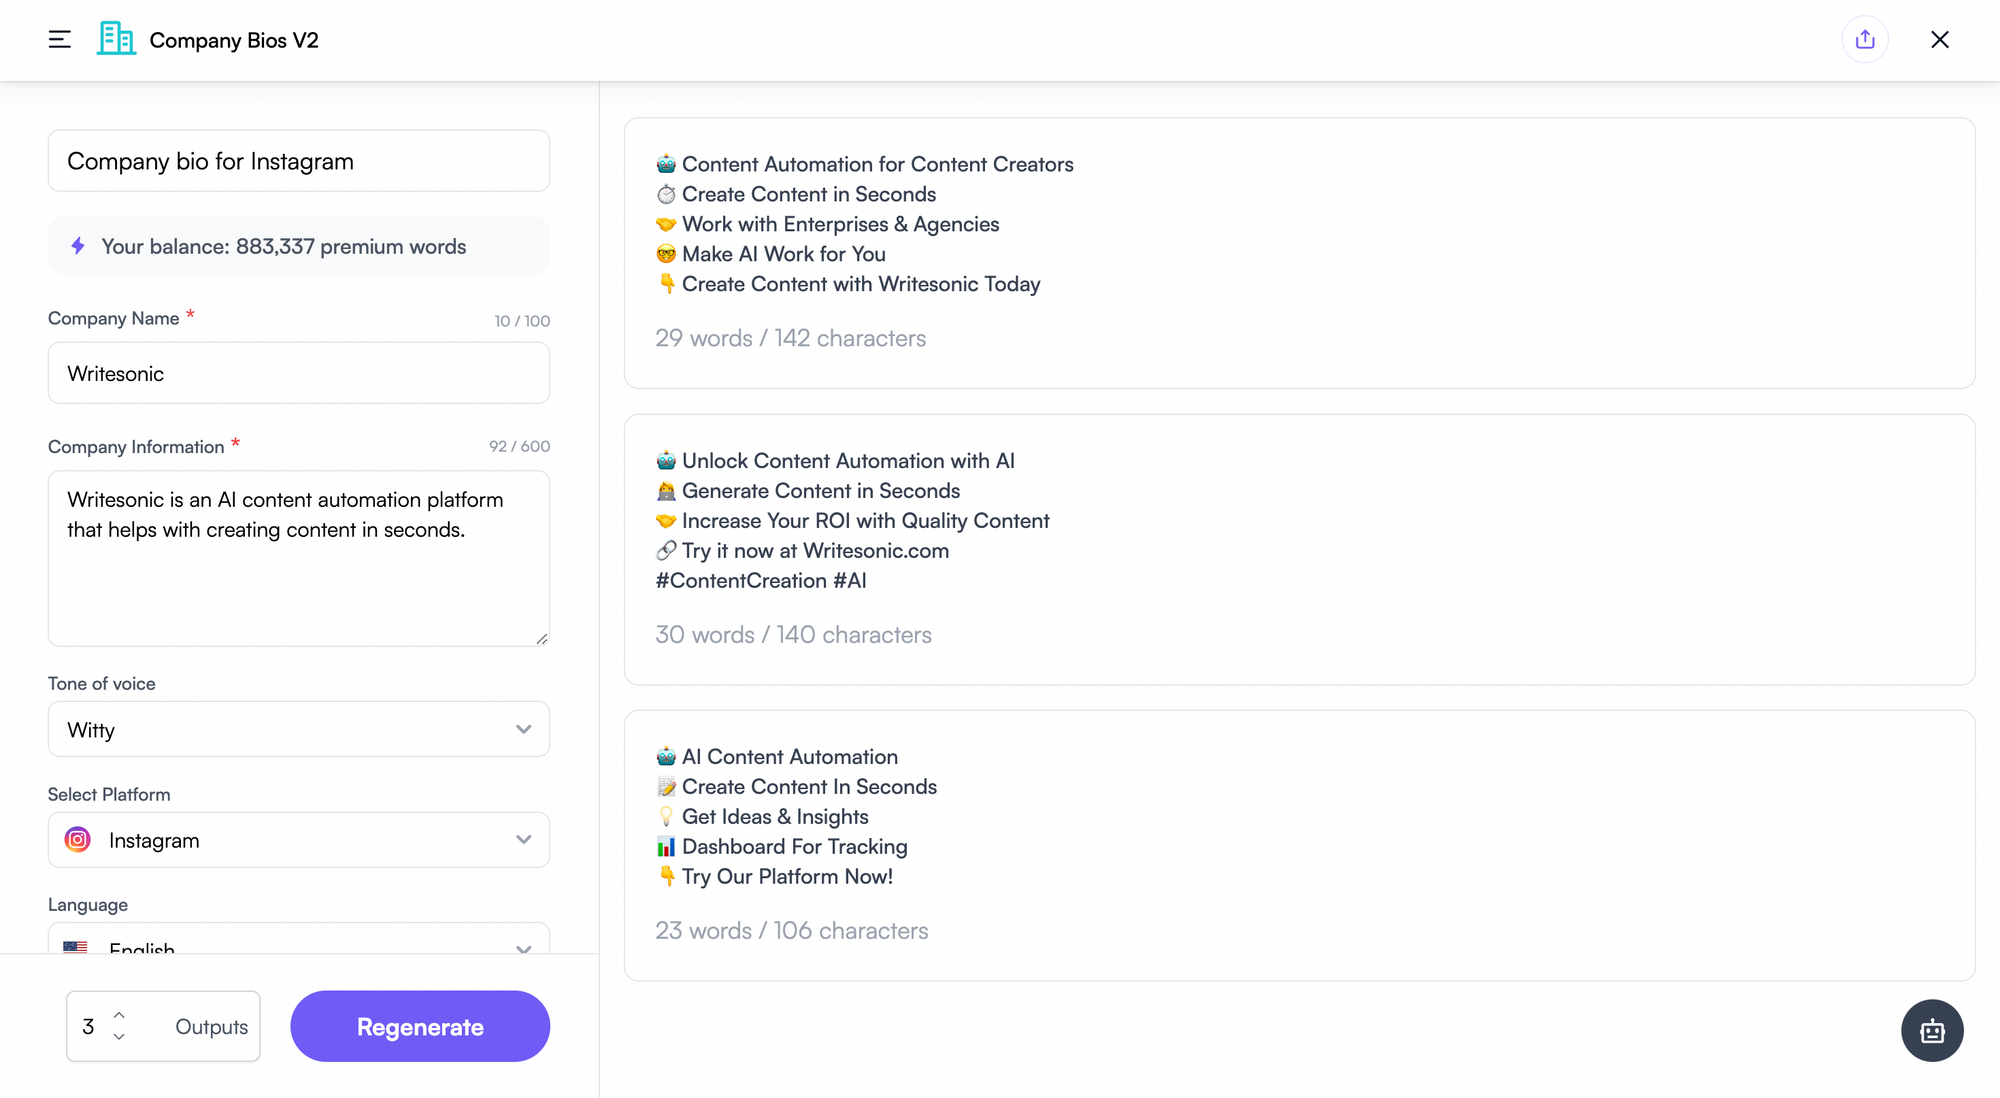Viewport: 2000px width, 1098px height.
Task: Click the Regenerate button
Action: coord(420,1027)
